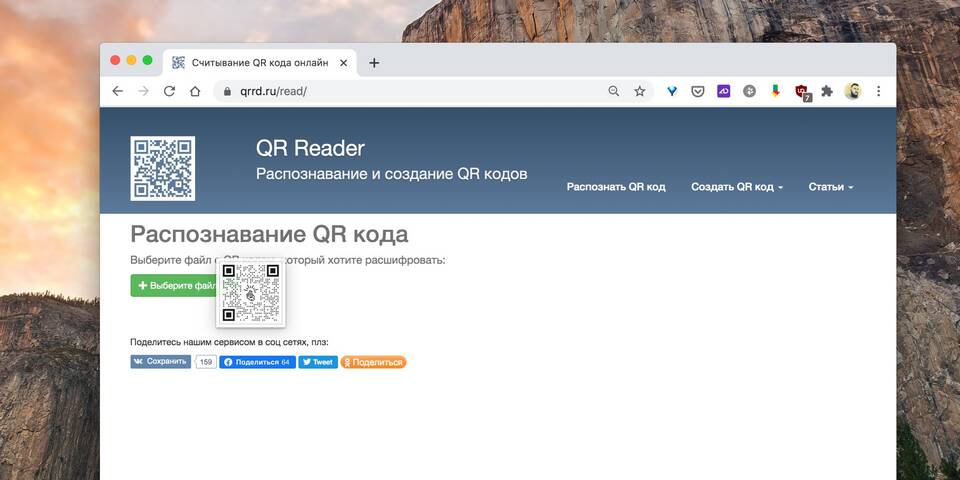Bookmark this page with the star icon

point(640,91)
